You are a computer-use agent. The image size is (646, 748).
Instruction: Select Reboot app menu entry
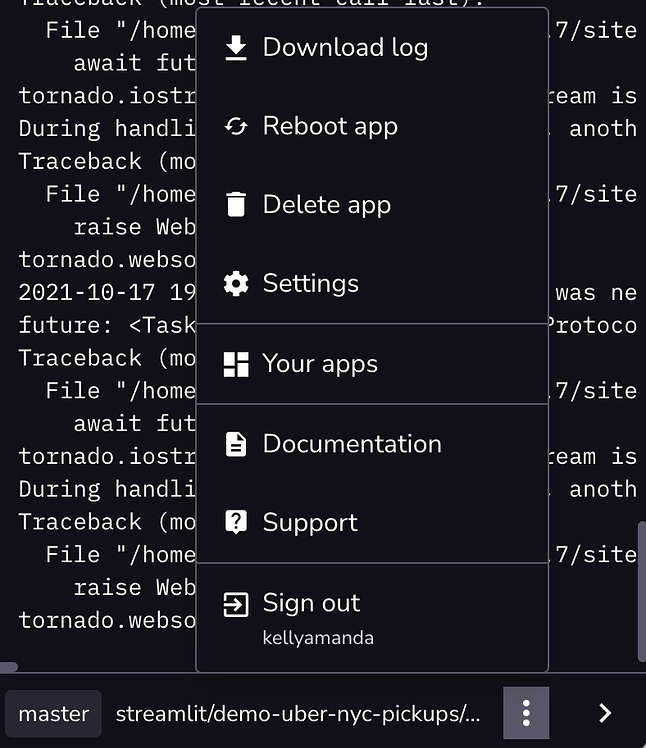click(x=330, y=126)
